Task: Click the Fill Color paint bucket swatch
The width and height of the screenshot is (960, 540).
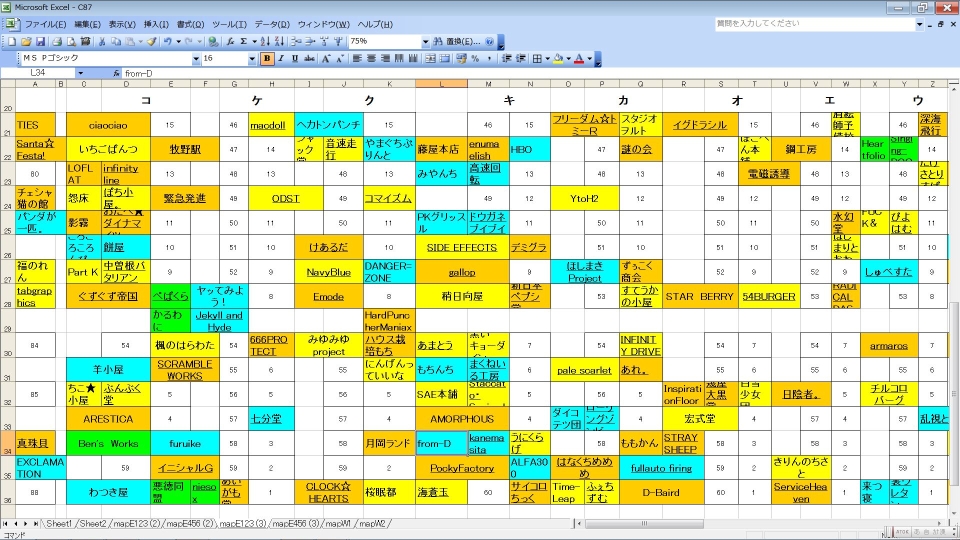Action: tap(558, 59)
